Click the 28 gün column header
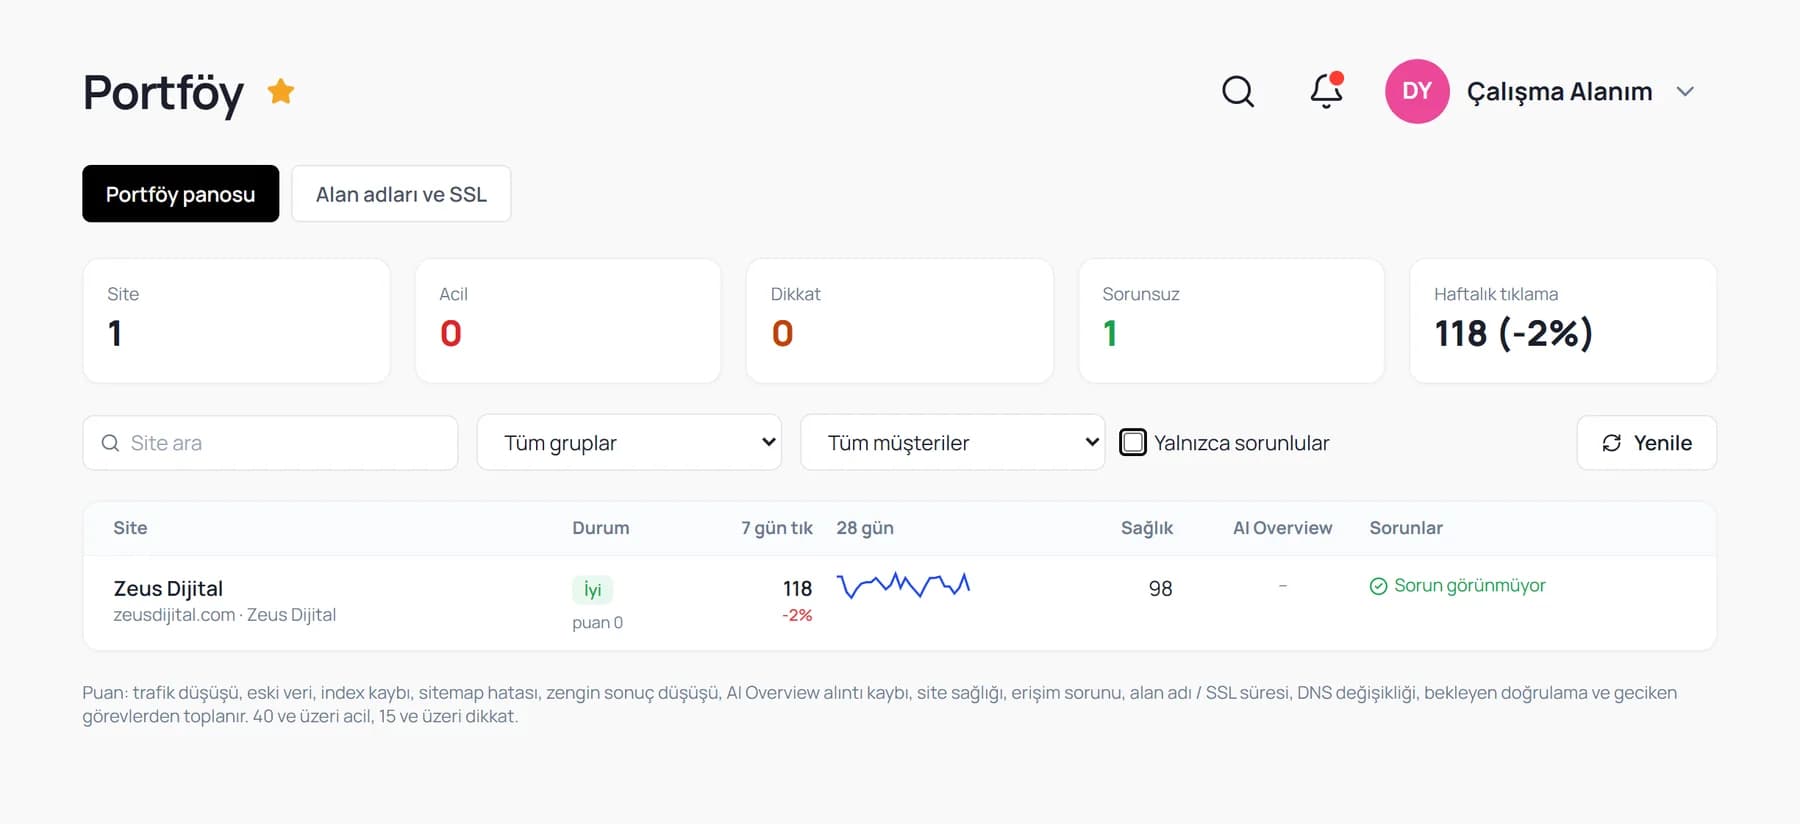1800x824 pixels. tap(865, 528)
